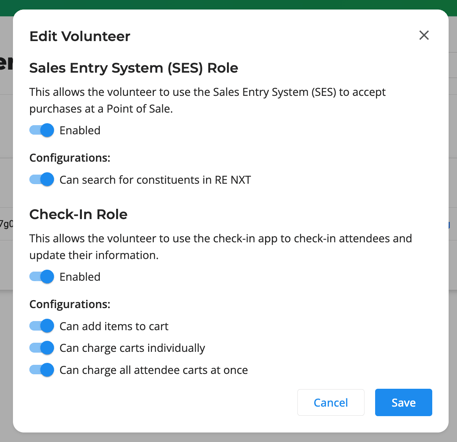Click the "Can search for constituents in RE NXT" label
This screenshot has width=457, height=442.
click(x=155, y=180)
